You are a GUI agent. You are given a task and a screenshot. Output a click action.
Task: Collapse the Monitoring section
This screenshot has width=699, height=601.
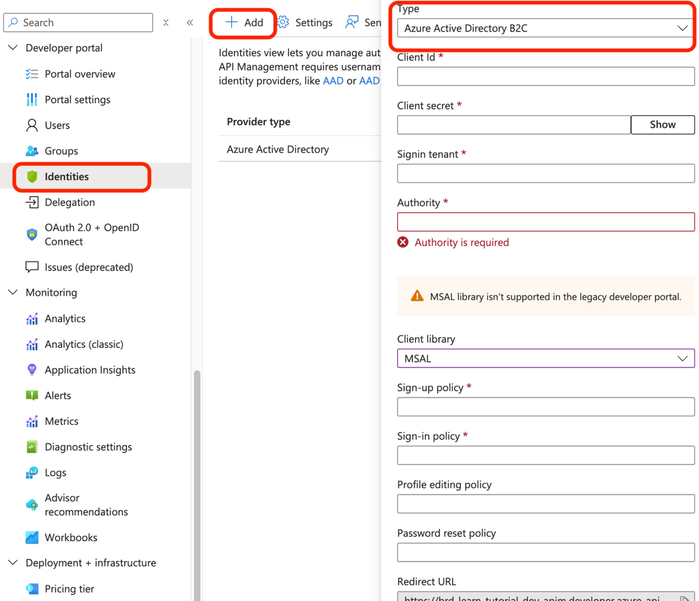coord(13,292)
